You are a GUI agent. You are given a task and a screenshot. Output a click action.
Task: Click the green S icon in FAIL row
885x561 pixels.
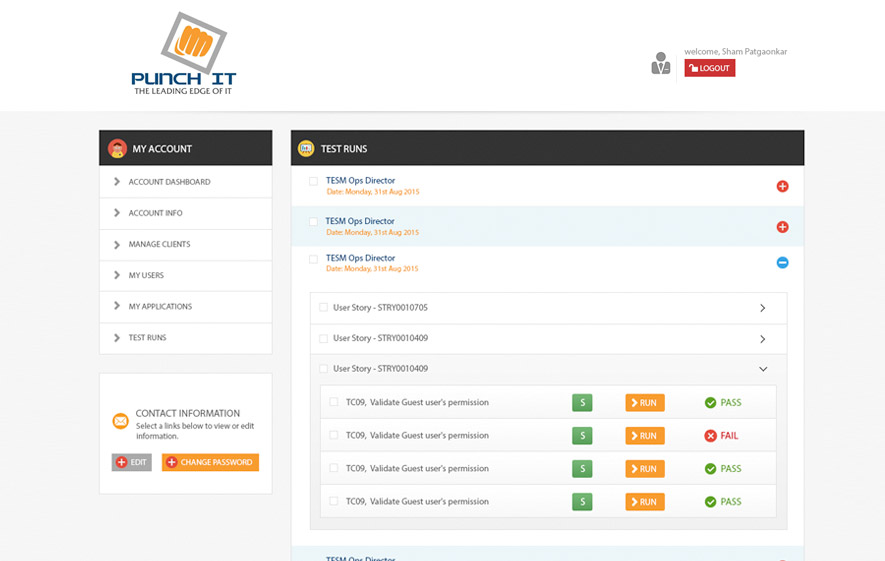(581, 436)
